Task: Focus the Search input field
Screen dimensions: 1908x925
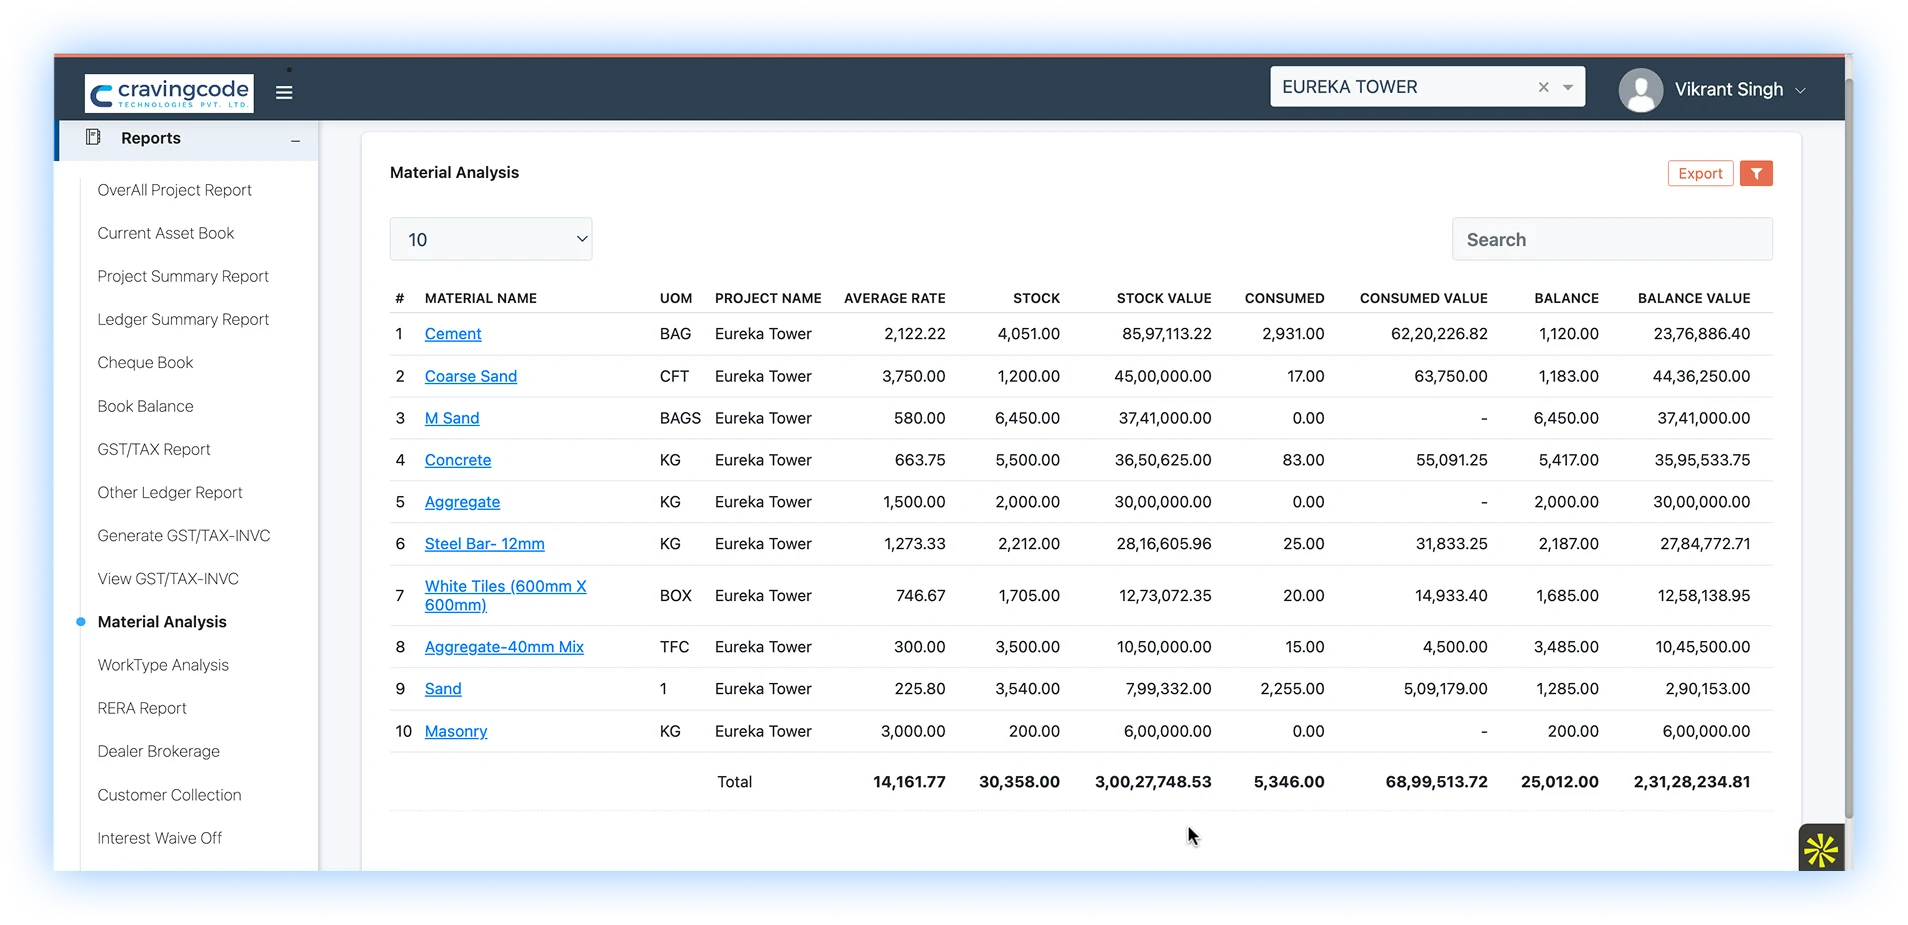Action: 1612,239
